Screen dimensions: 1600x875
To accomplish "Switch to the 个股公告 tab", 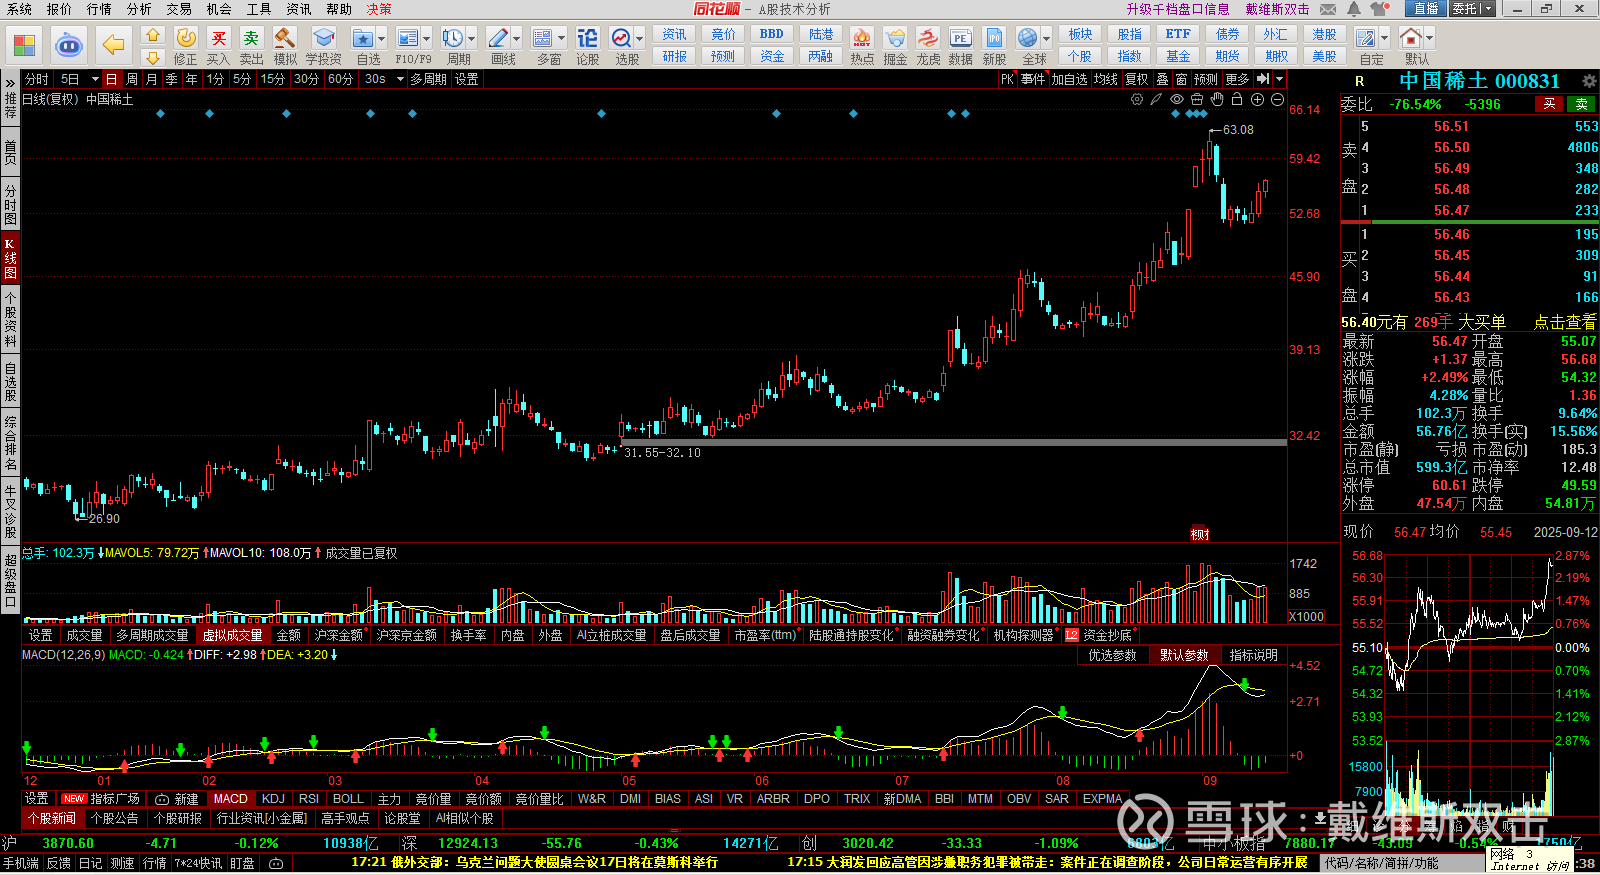I will click(115, 818).
